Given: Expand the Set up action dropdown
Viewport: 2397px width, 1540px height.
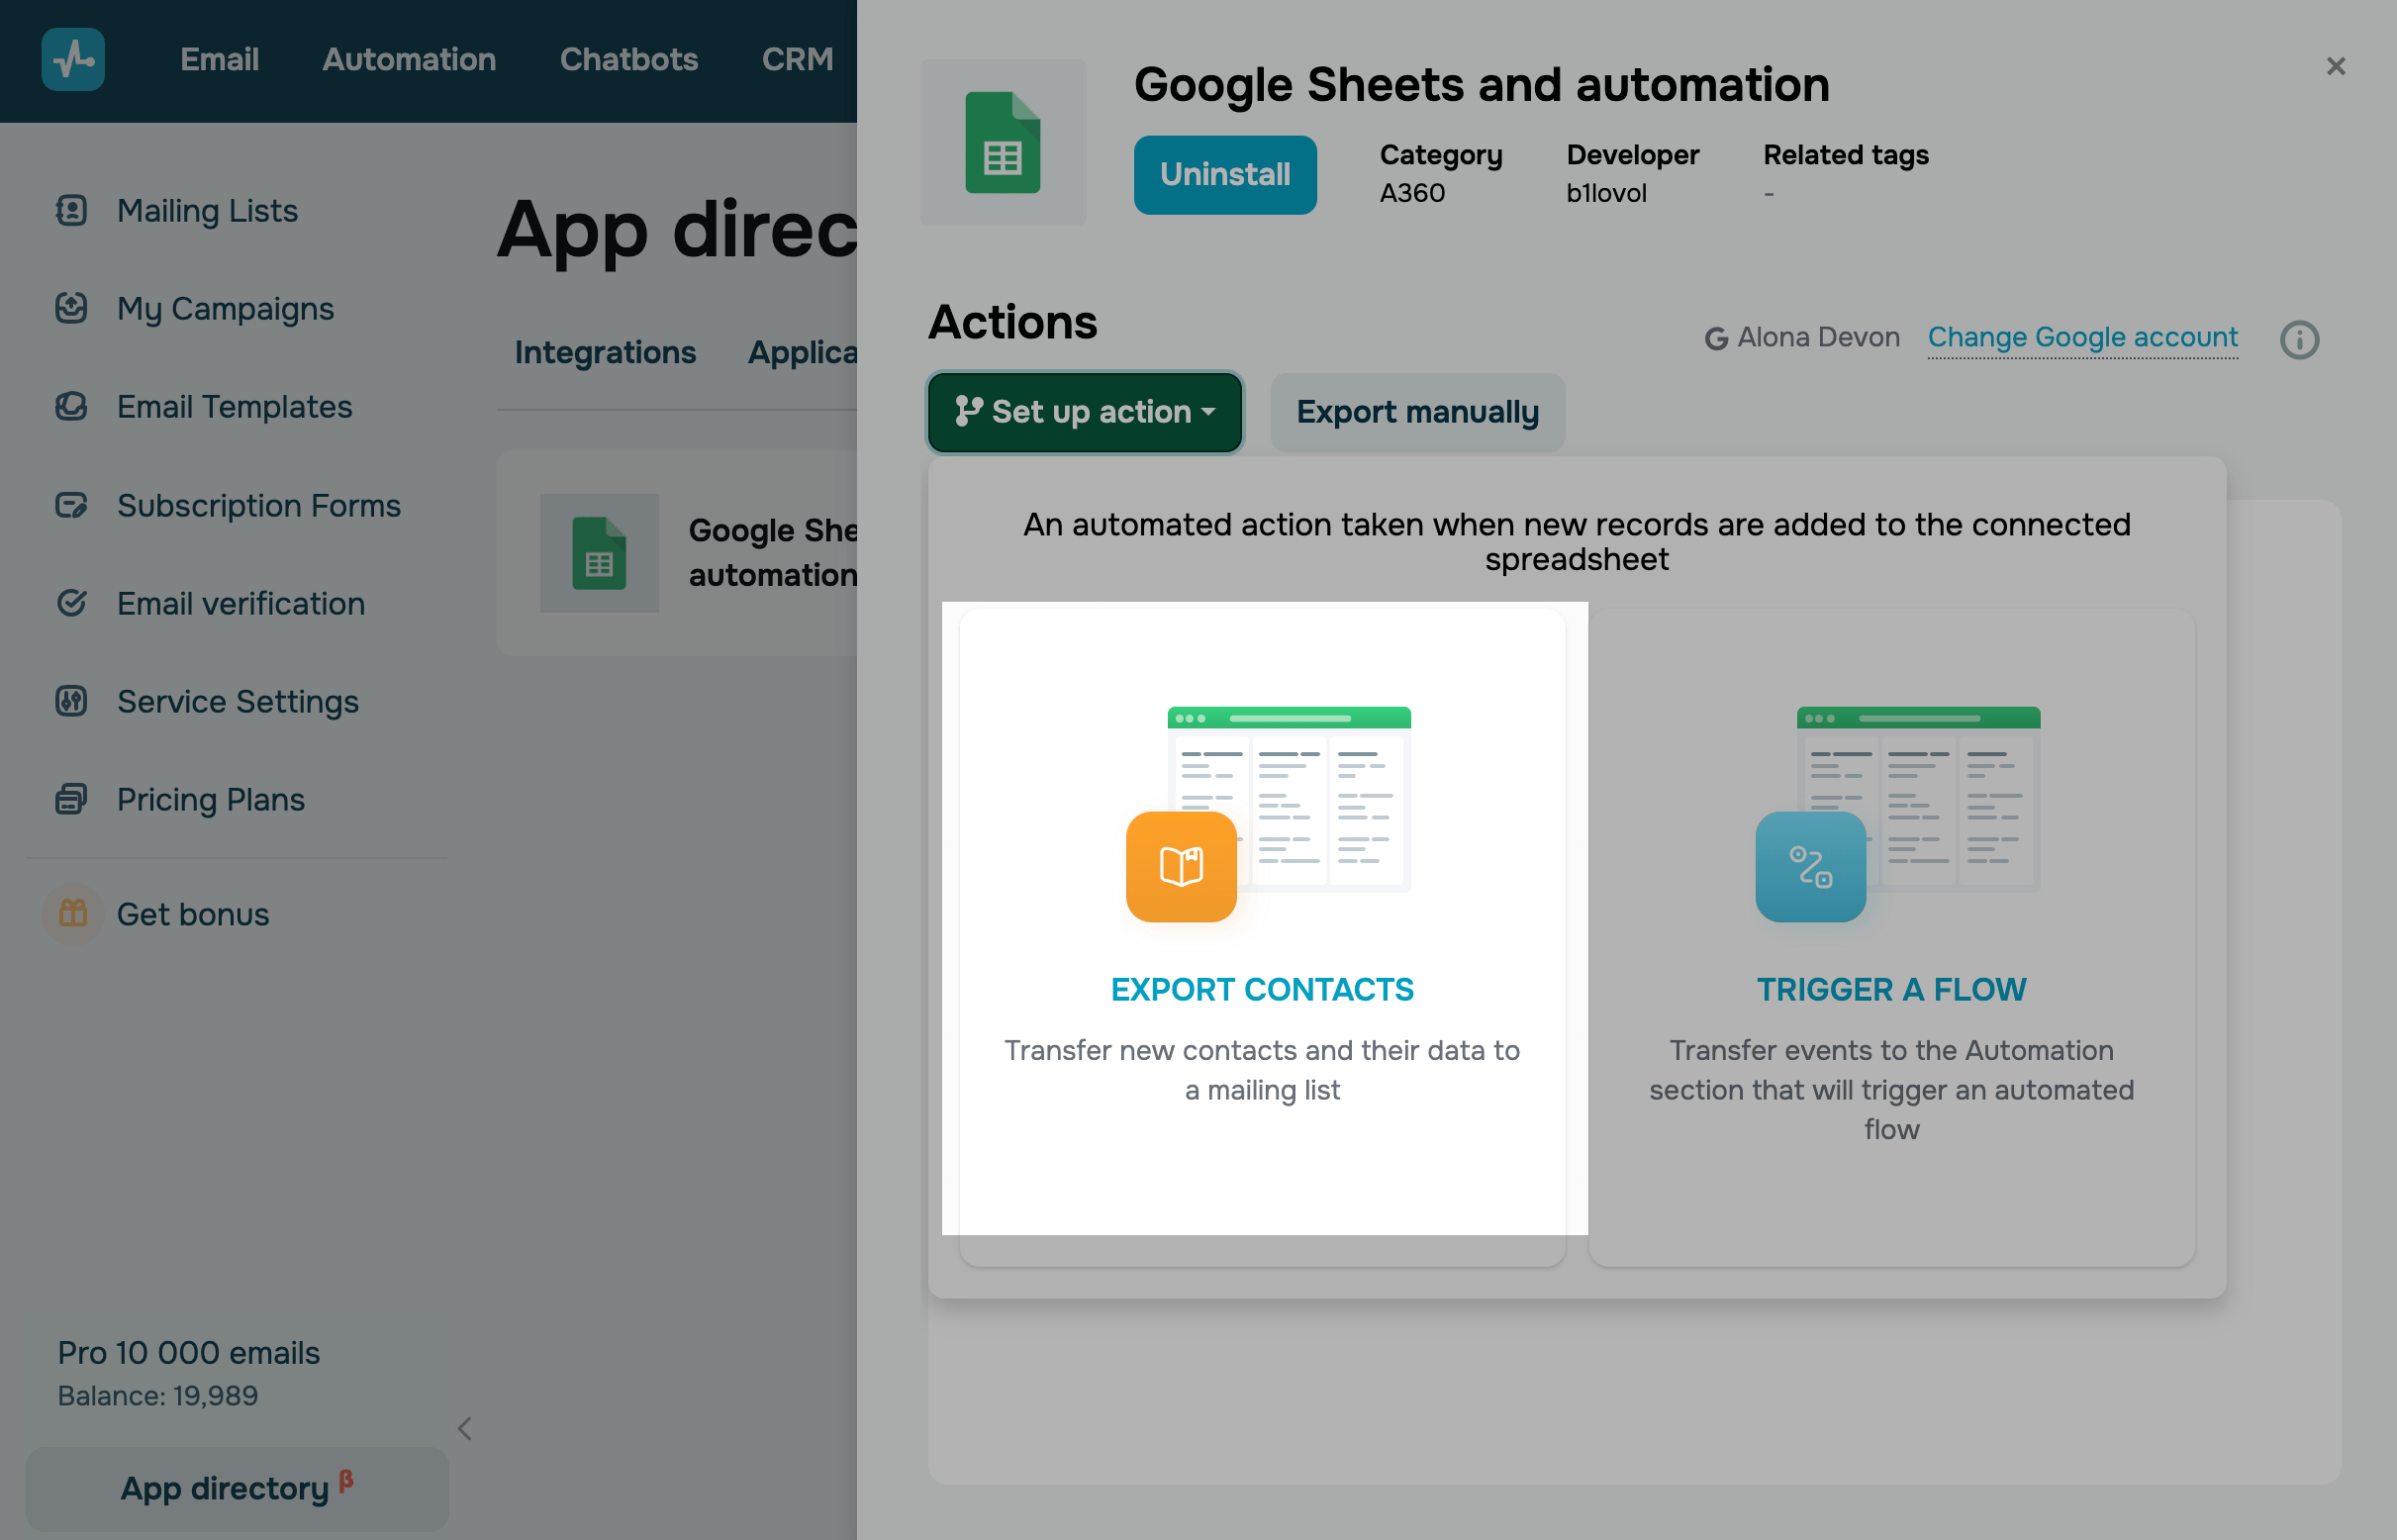Looking at the screenshot, I should pos(1085,413).
